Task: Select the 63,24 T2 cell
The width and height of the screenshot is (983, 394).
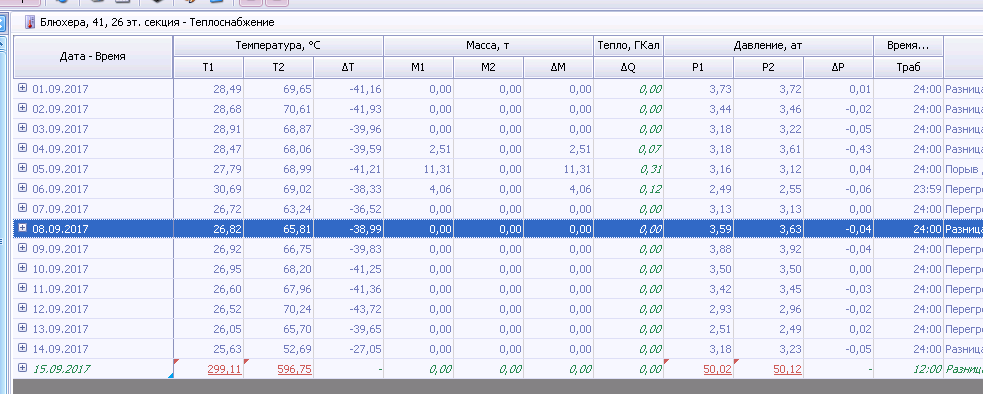Action: (x=278, y=209)
